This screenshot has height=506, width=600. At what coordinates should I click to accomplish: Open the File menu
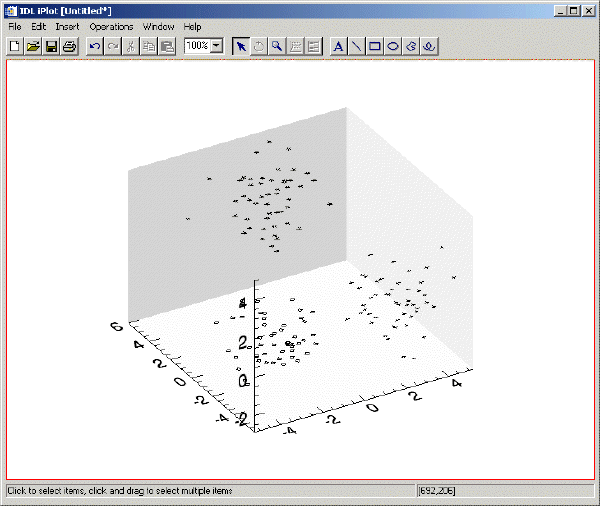point(15,27)
